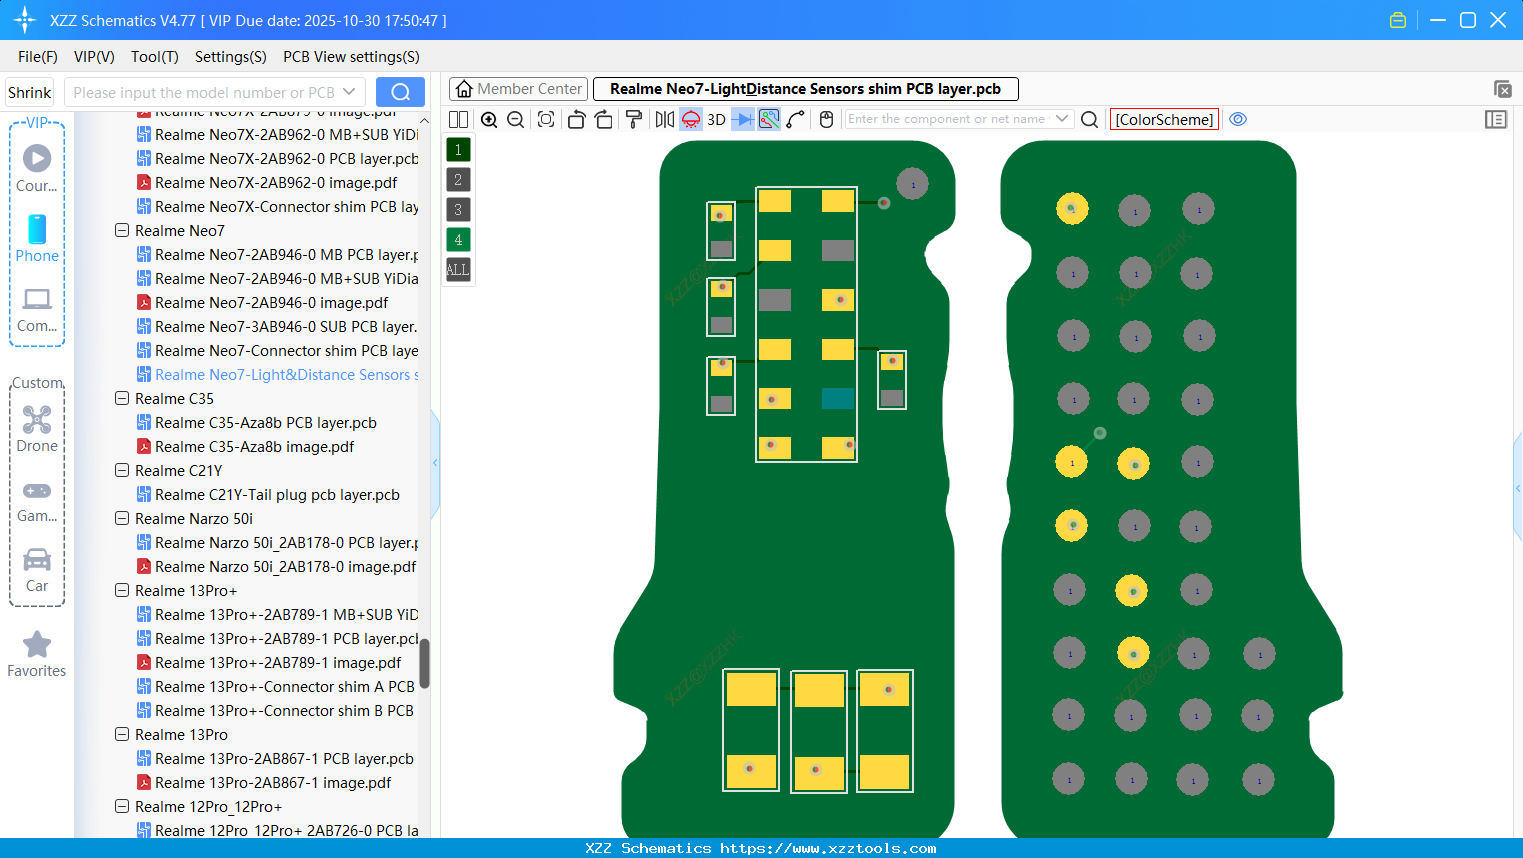
Task: Open the Car category
Action: (x=37, y=570)
